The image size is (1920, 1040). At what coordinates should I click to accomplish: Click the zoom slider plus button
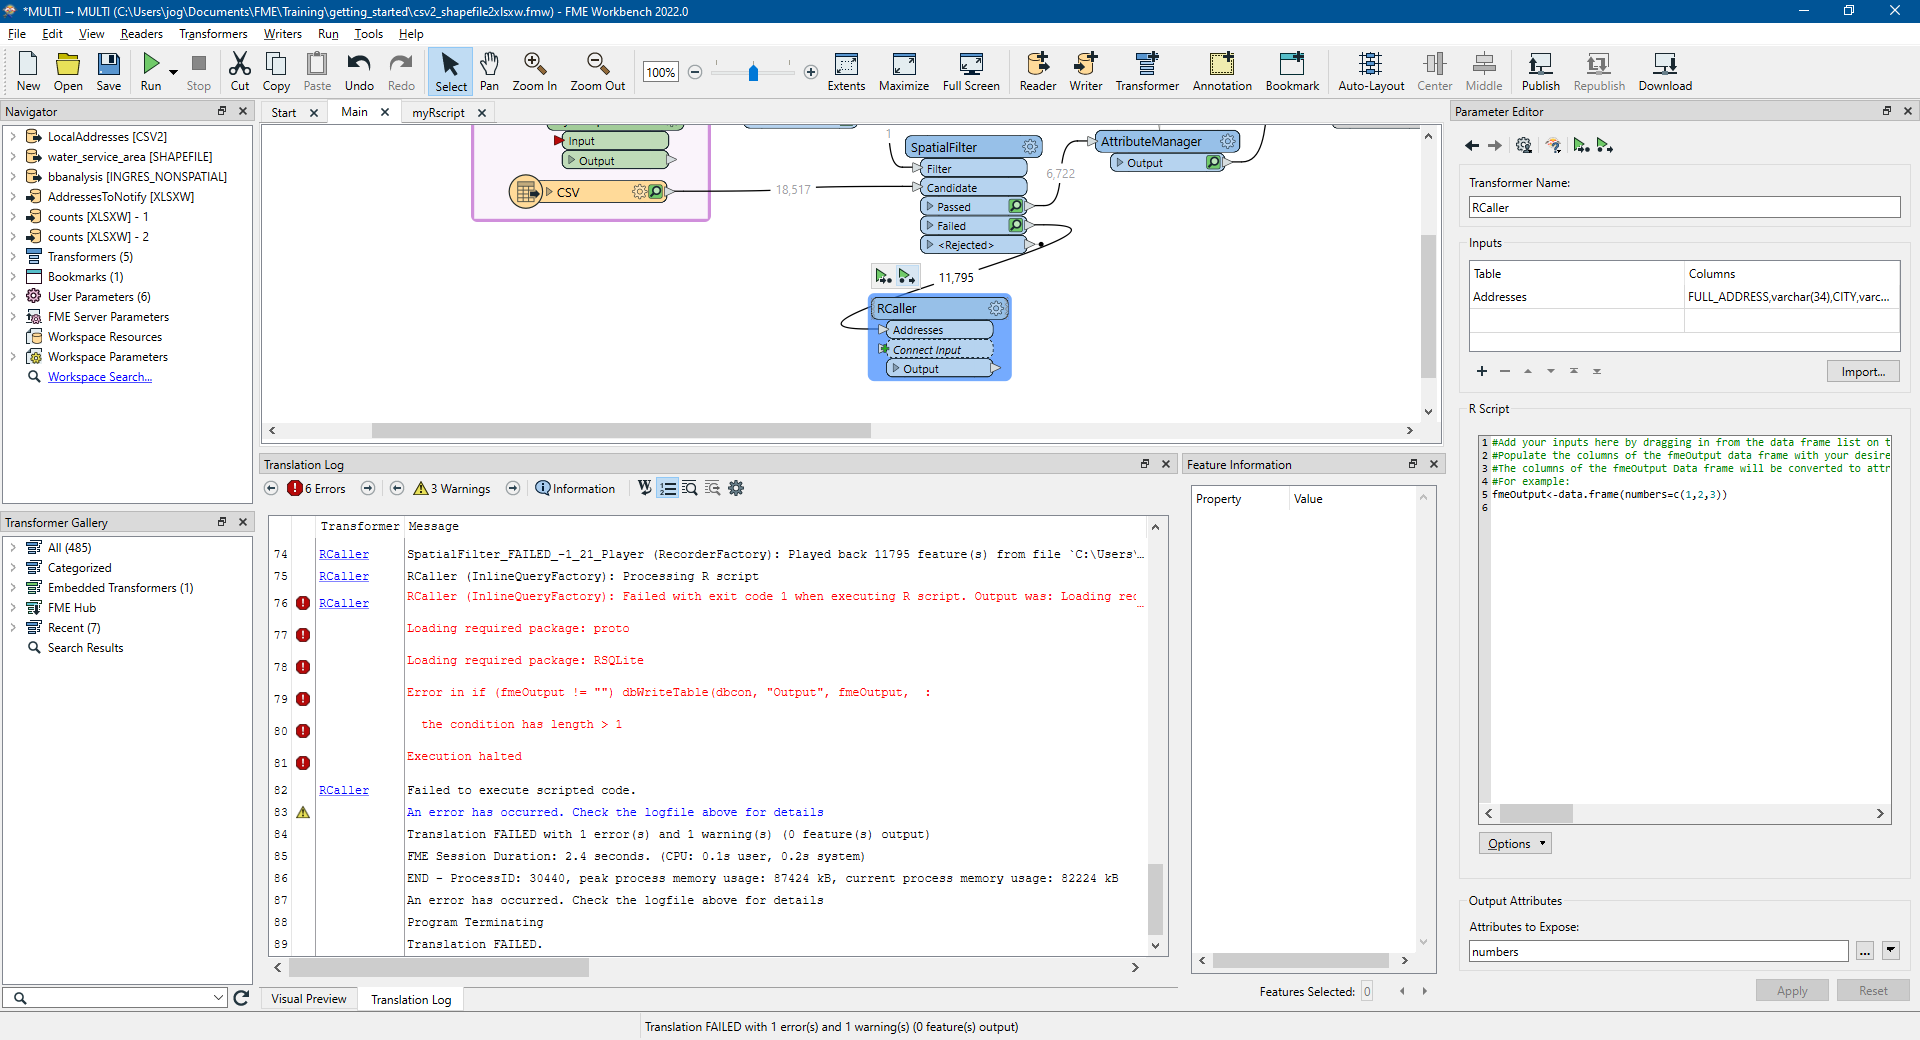[811, 72]
